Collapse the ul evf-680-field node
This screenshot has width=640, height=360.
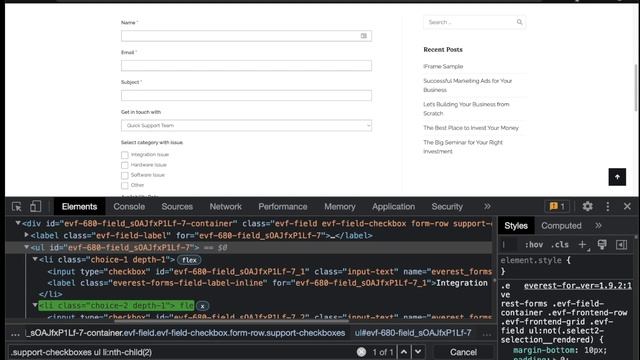pos(27,247)
